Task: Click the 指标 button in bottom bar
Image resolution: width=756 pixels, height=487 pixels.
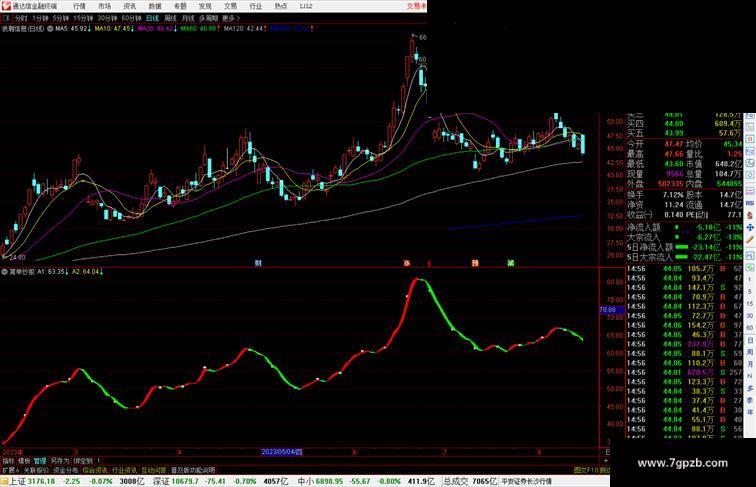Action: tap(8, 461)
